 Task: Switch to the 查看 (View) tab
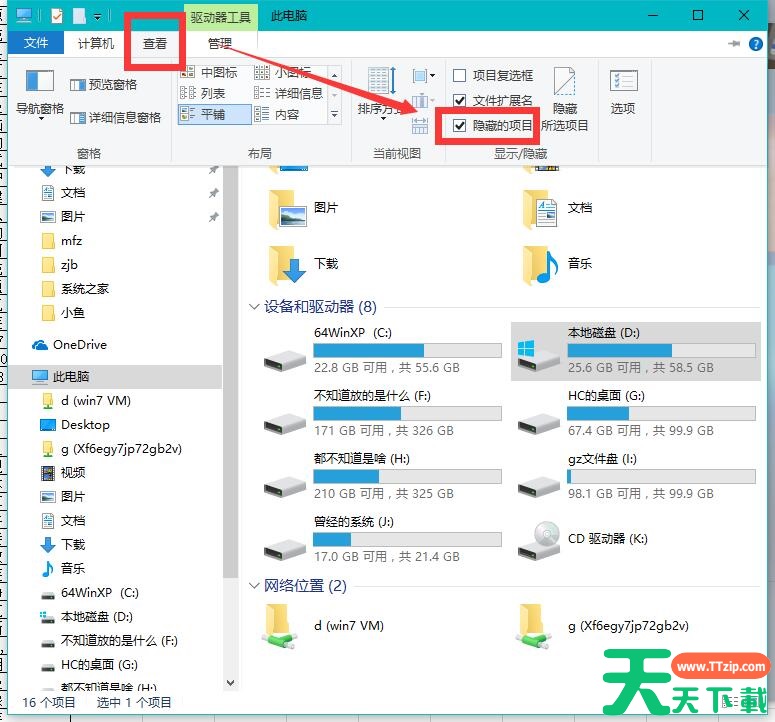155,43
